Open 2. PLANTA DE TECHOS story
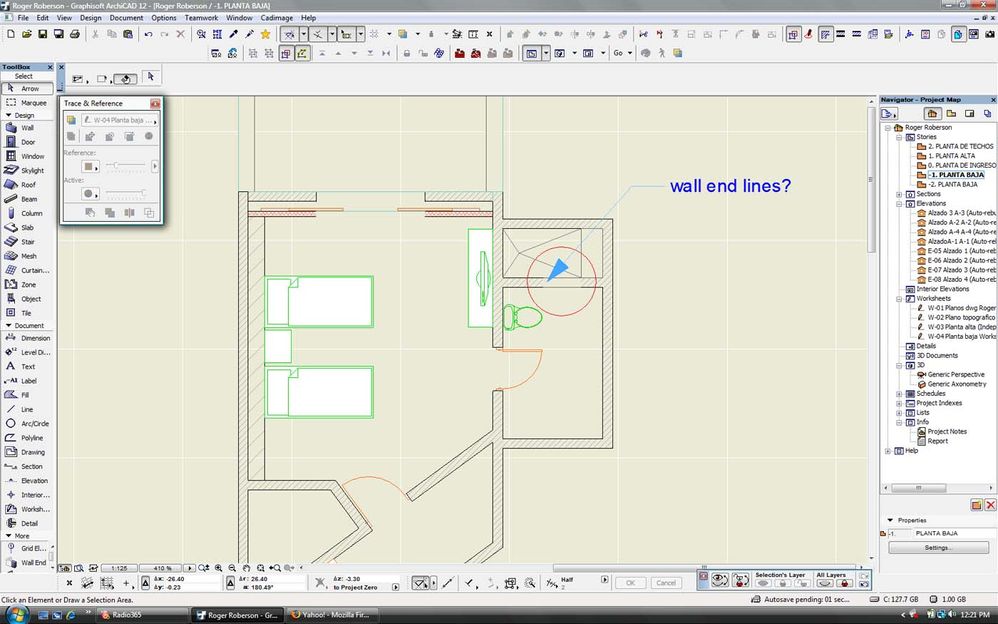Screen dimensions: 998x624 pyautogui.click(x=960, y=147)
